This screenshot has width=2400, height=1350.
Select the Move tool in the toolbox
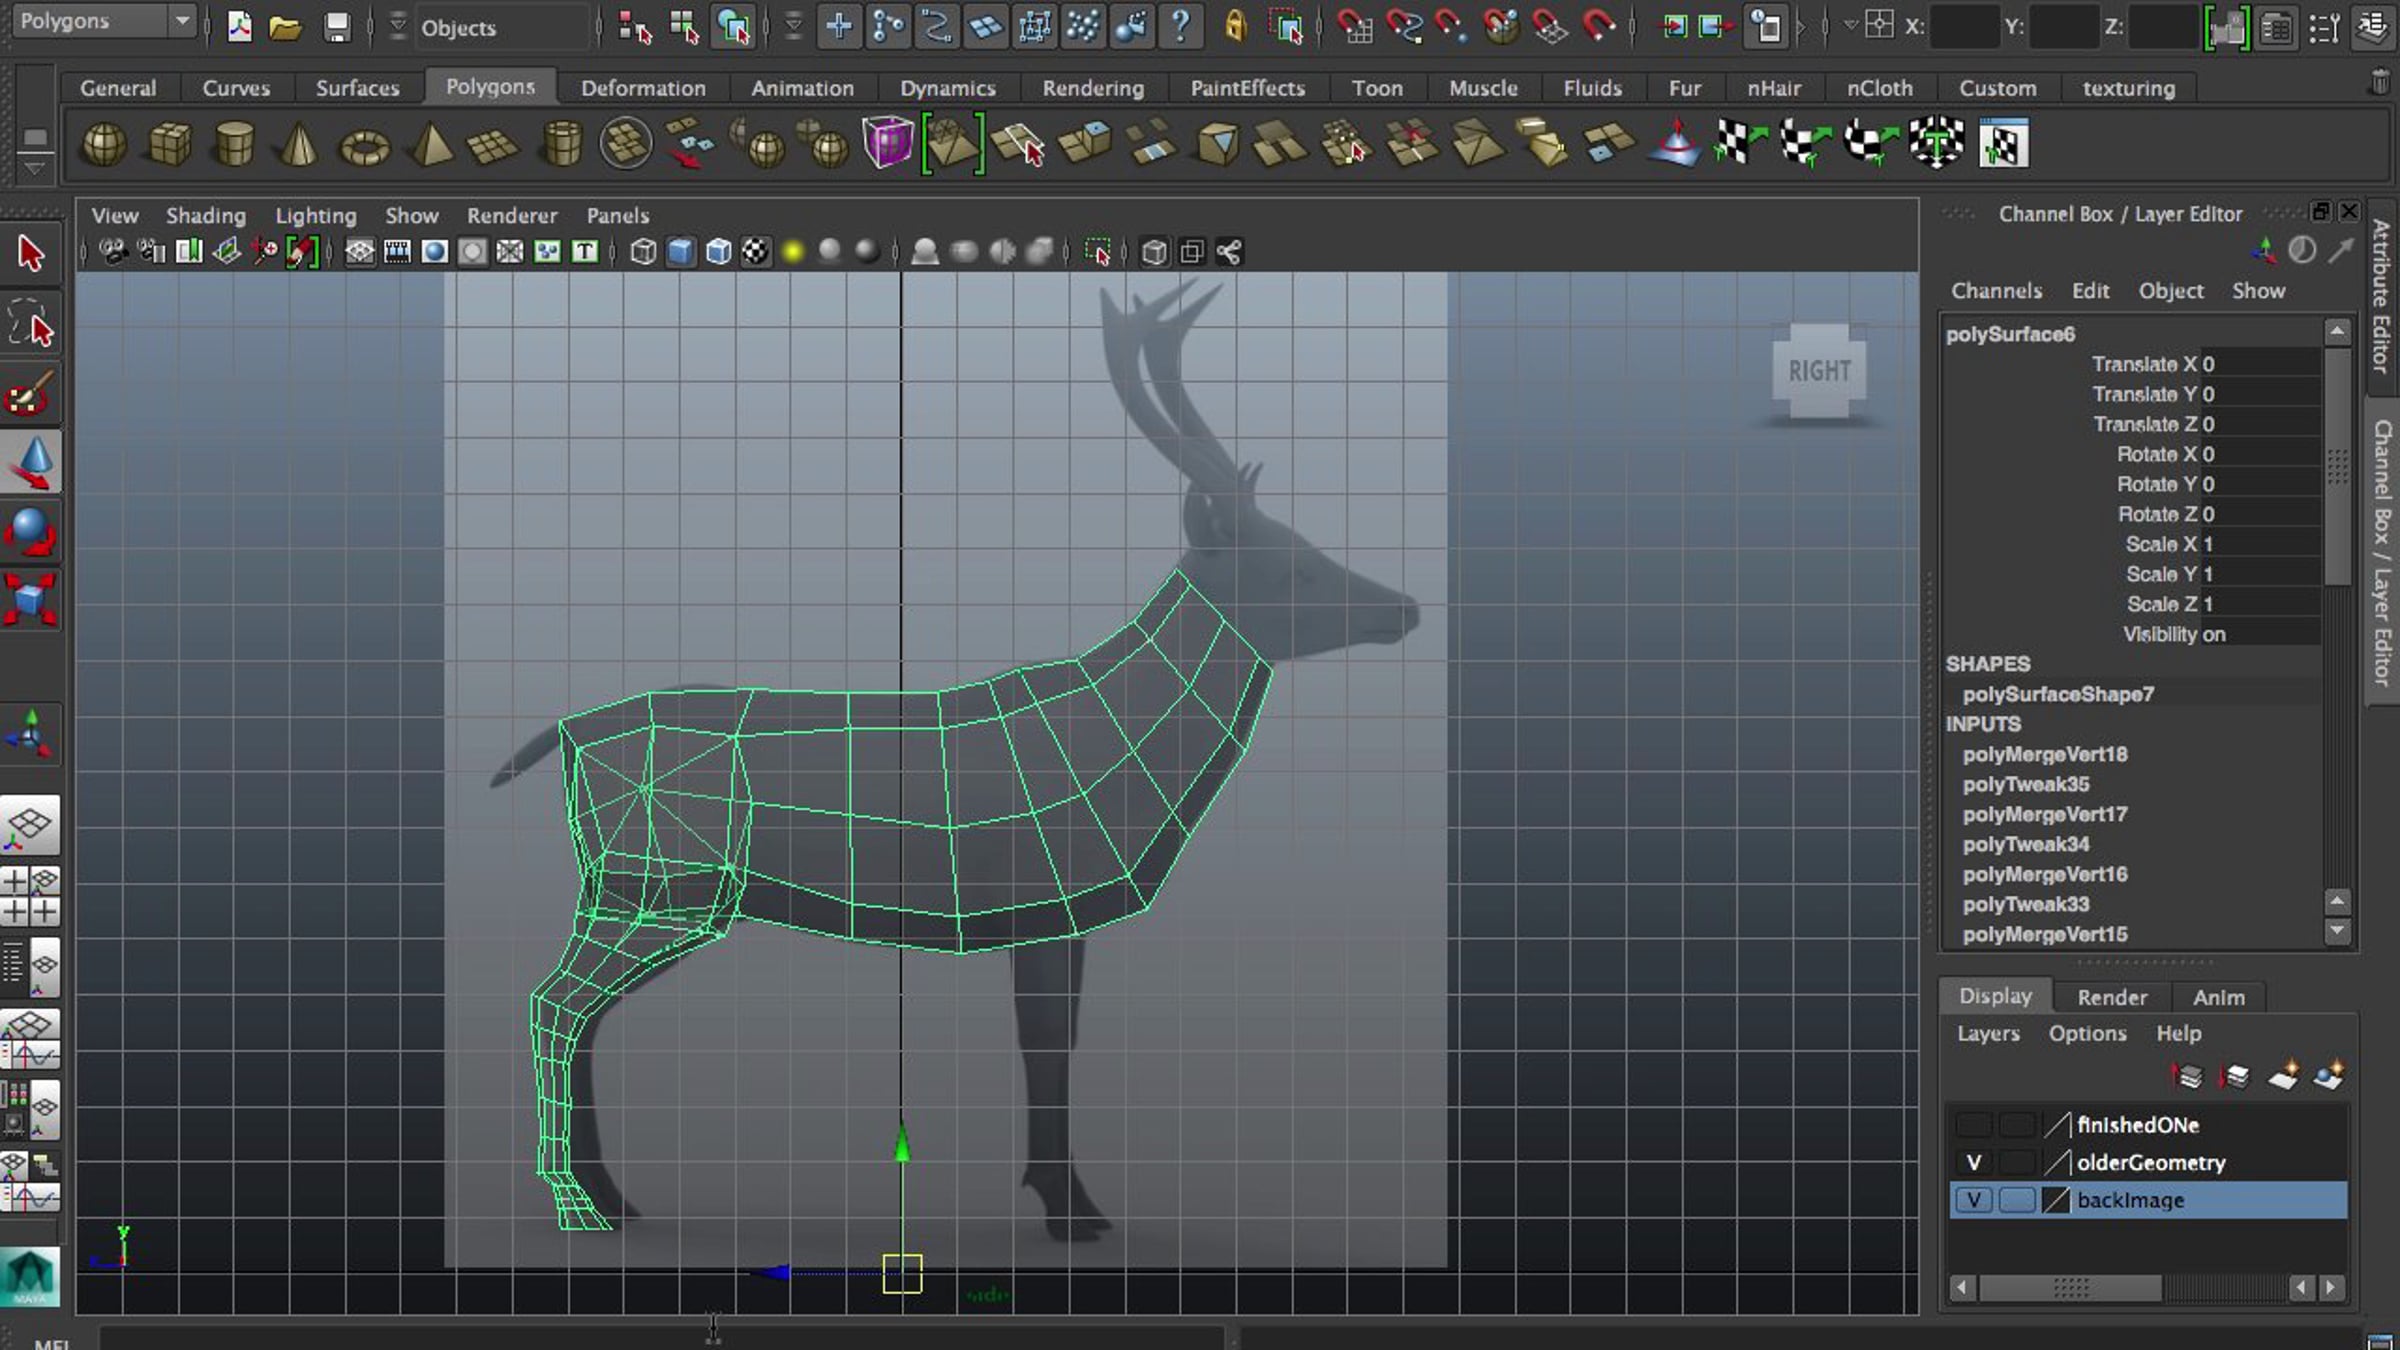click(32, 463)
